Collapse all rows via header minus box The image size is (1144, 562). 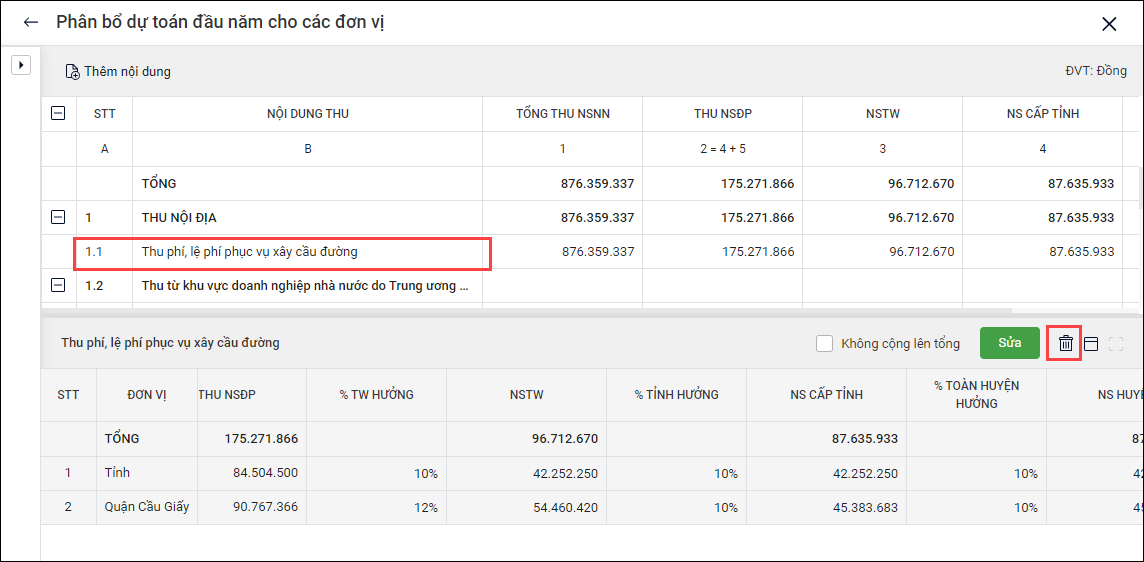pyautogui.click(x=58, y=114)
